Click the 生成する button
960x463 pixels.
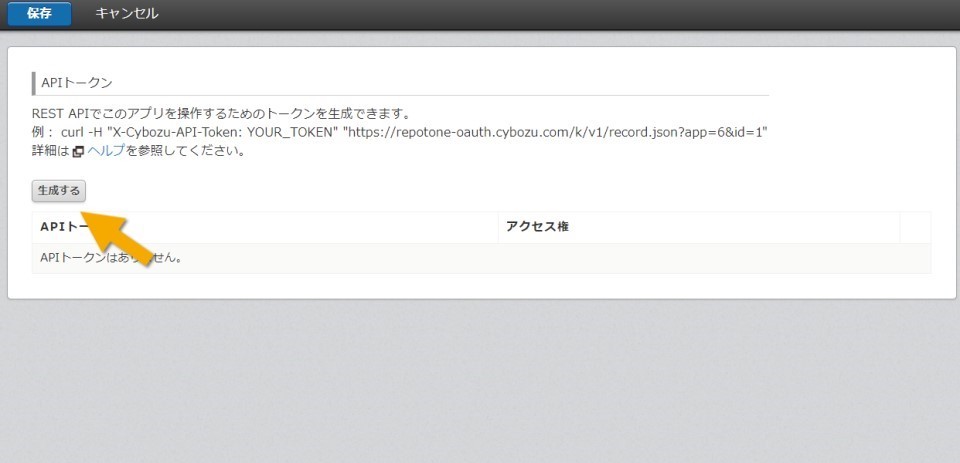(59, 190)
